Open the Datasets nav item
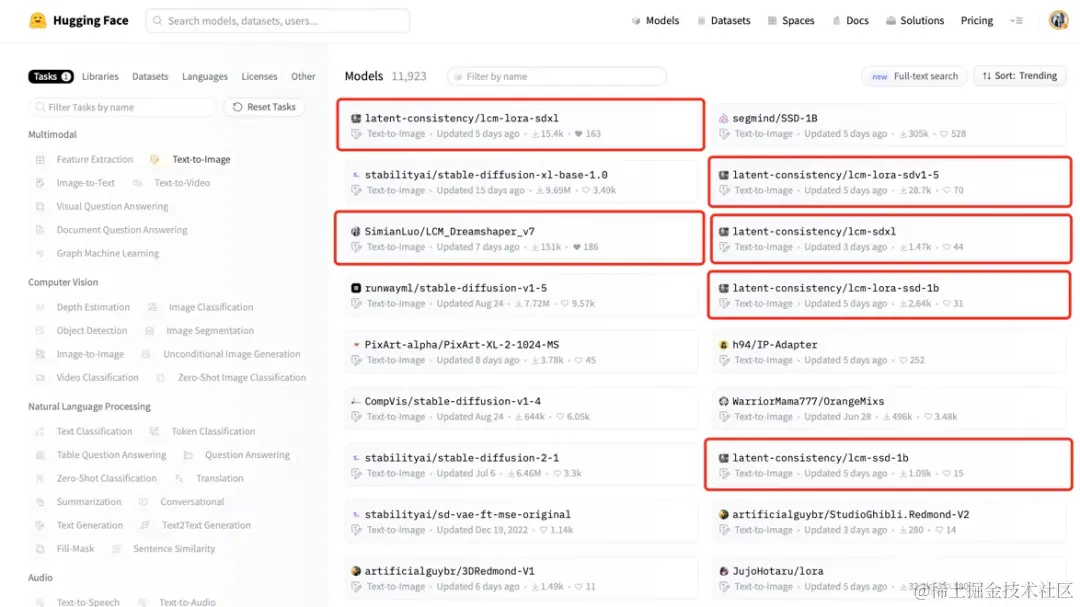 tap(723, 21)
